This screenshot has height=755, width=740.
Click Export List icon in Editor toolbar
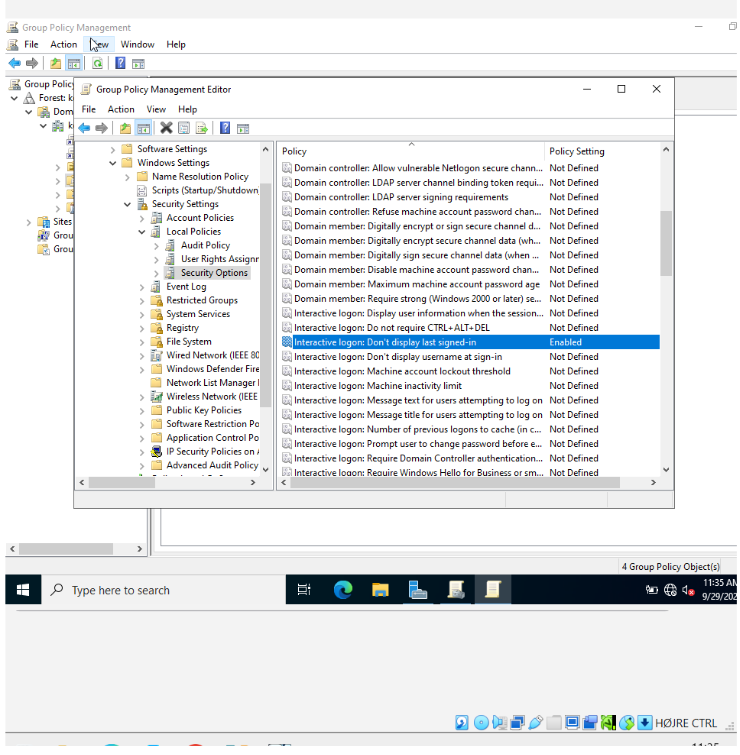tap(202, 129)
